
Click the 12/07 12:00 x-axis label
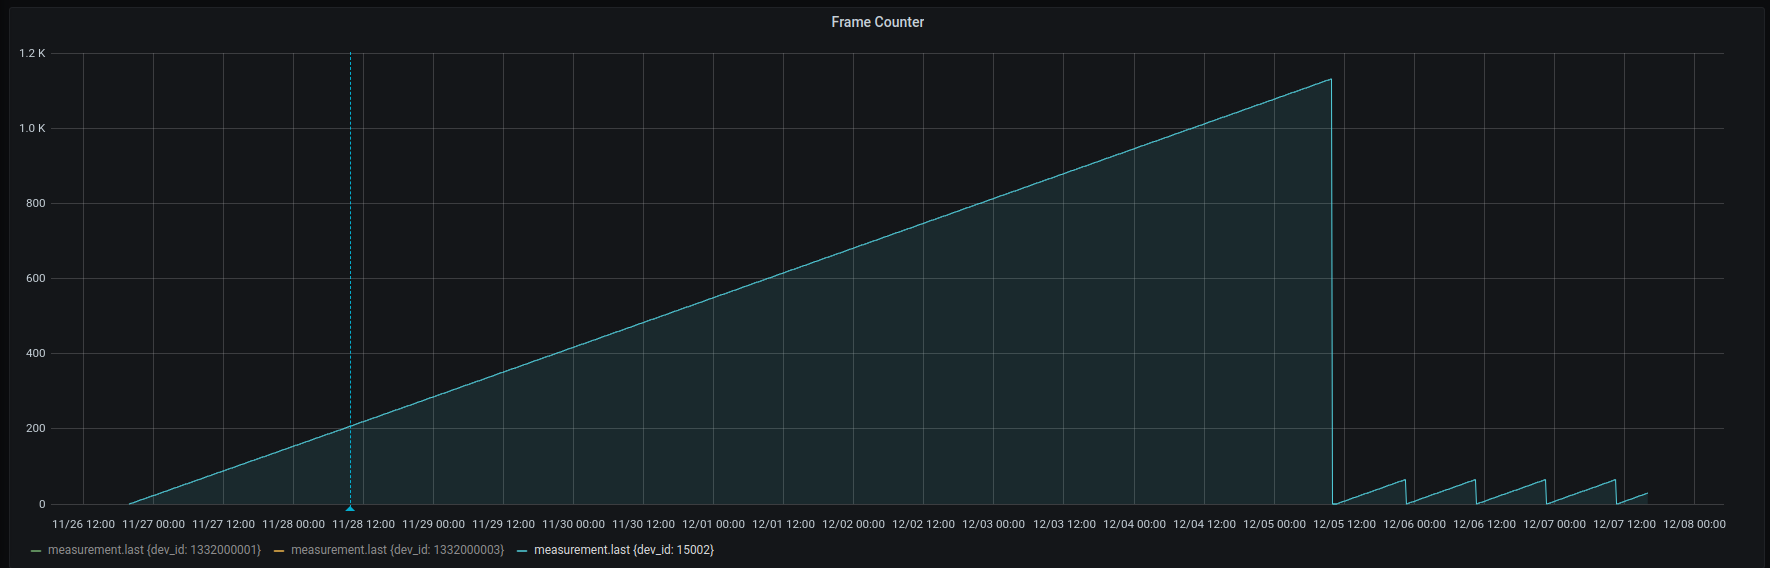[1624, 524]
